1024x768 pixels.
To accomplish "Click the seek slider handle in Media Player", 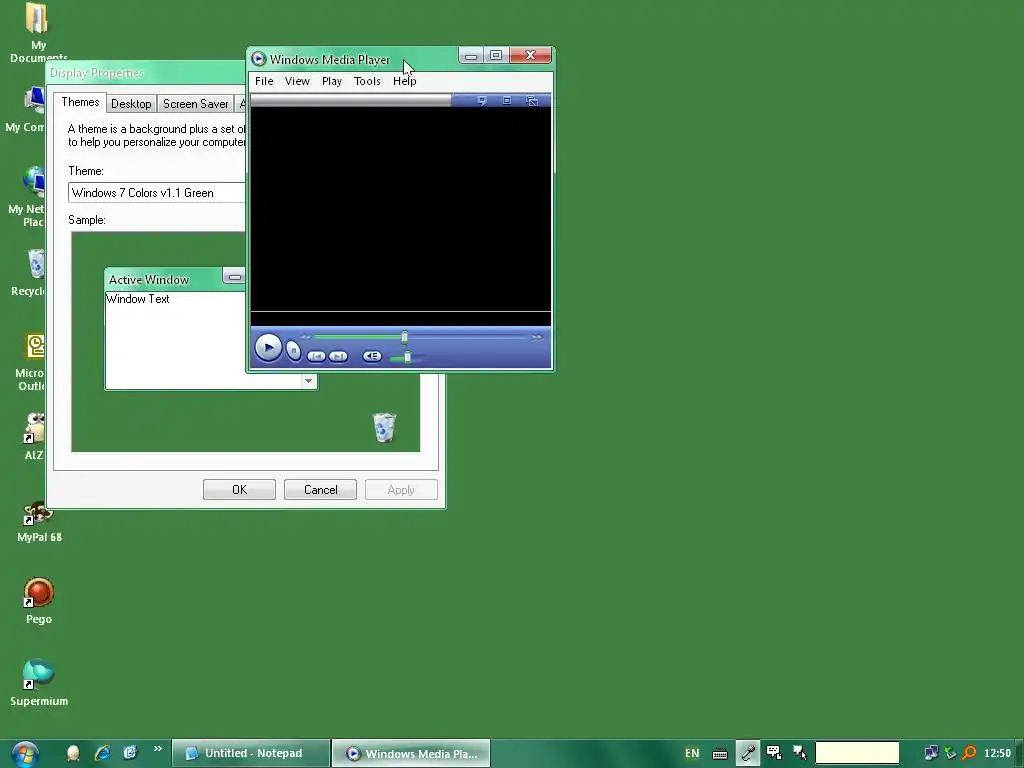I will [x=404, y=337].
